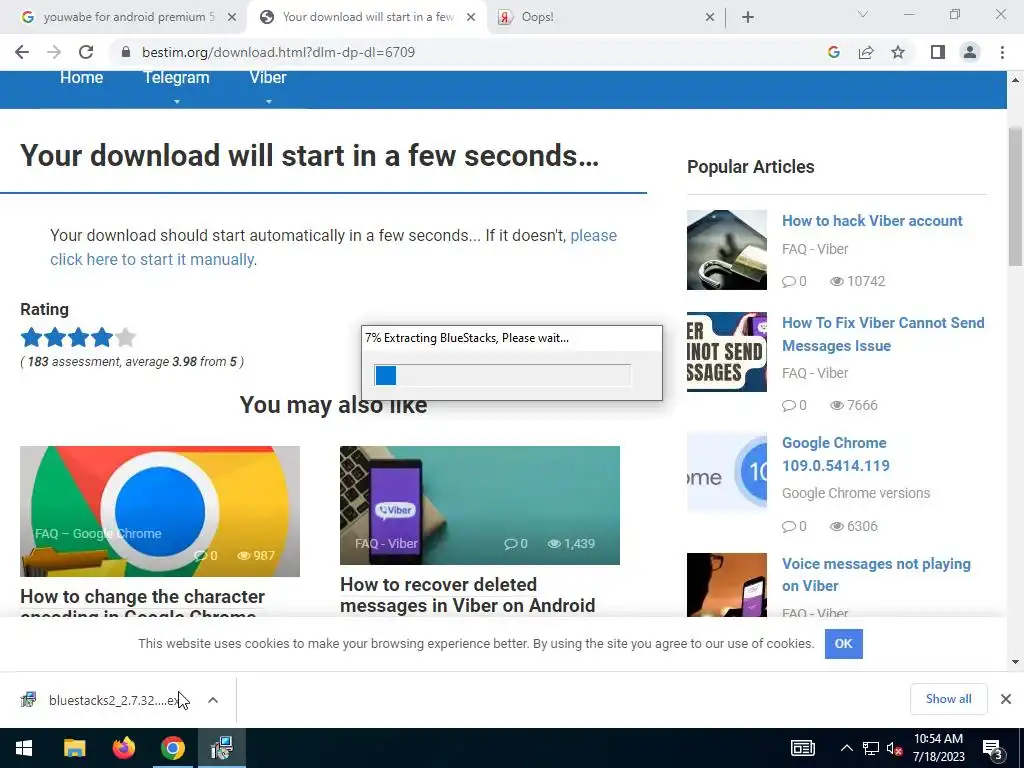Expand download options chevron for bluestacks2
Viewport: 1024px width, 768px height.
click(x=213, y=700)
